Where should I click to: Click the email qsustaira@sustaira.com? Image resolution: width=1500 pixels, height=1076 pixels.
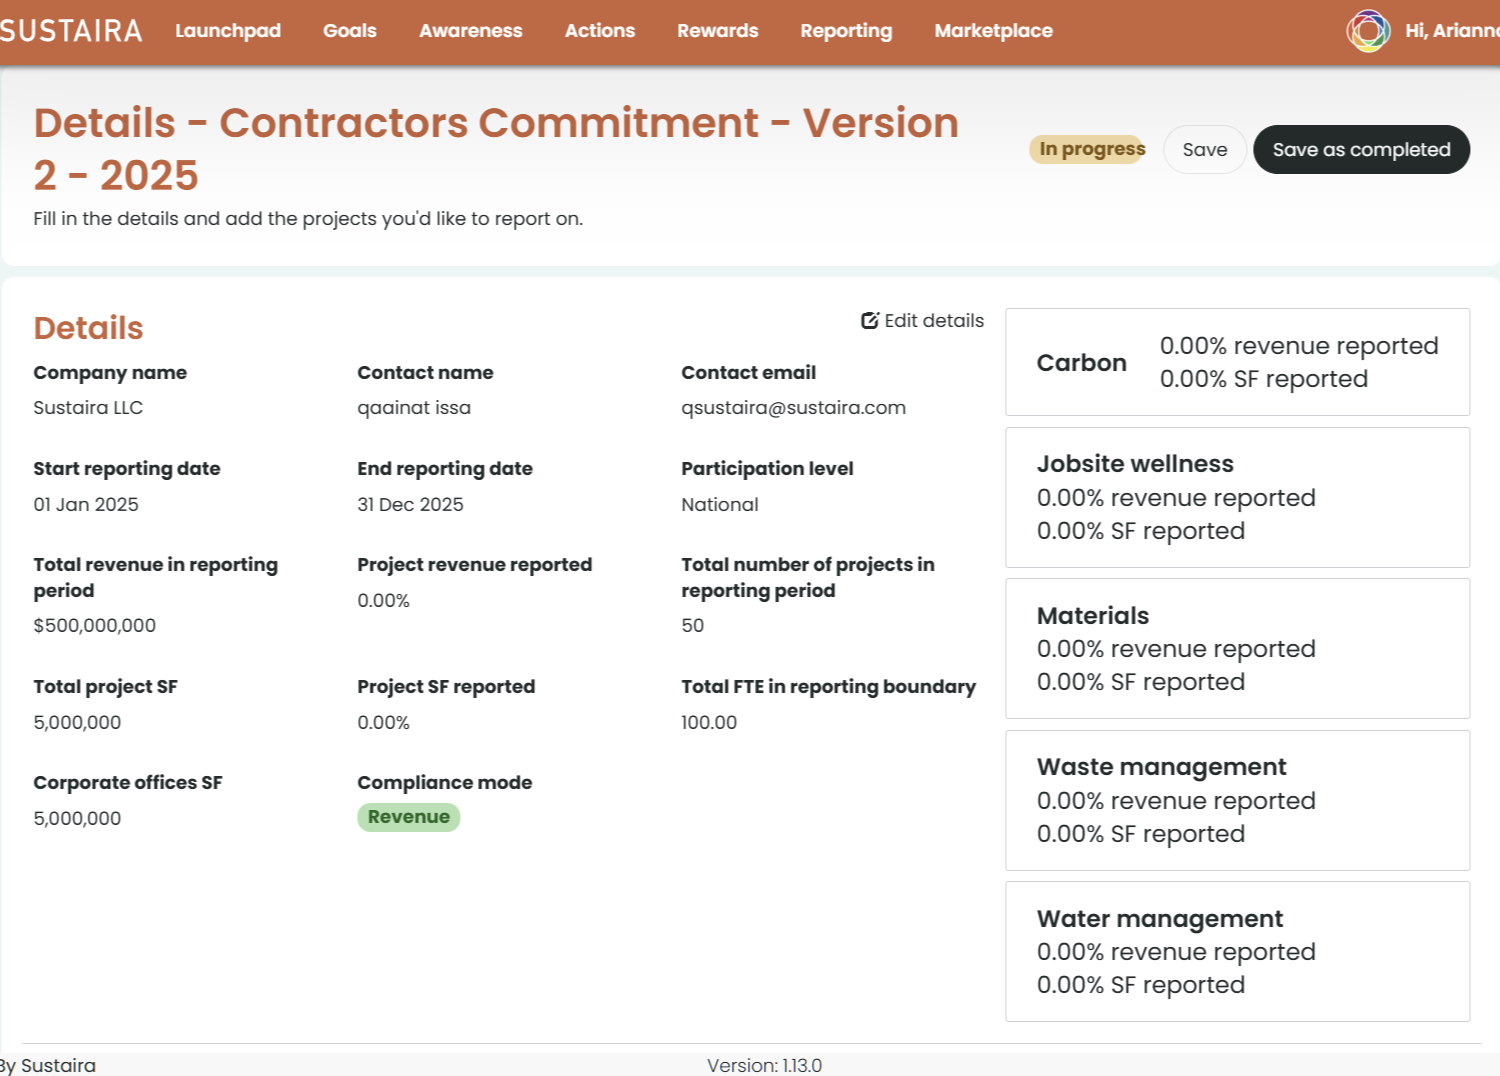(x=793, y=407)
